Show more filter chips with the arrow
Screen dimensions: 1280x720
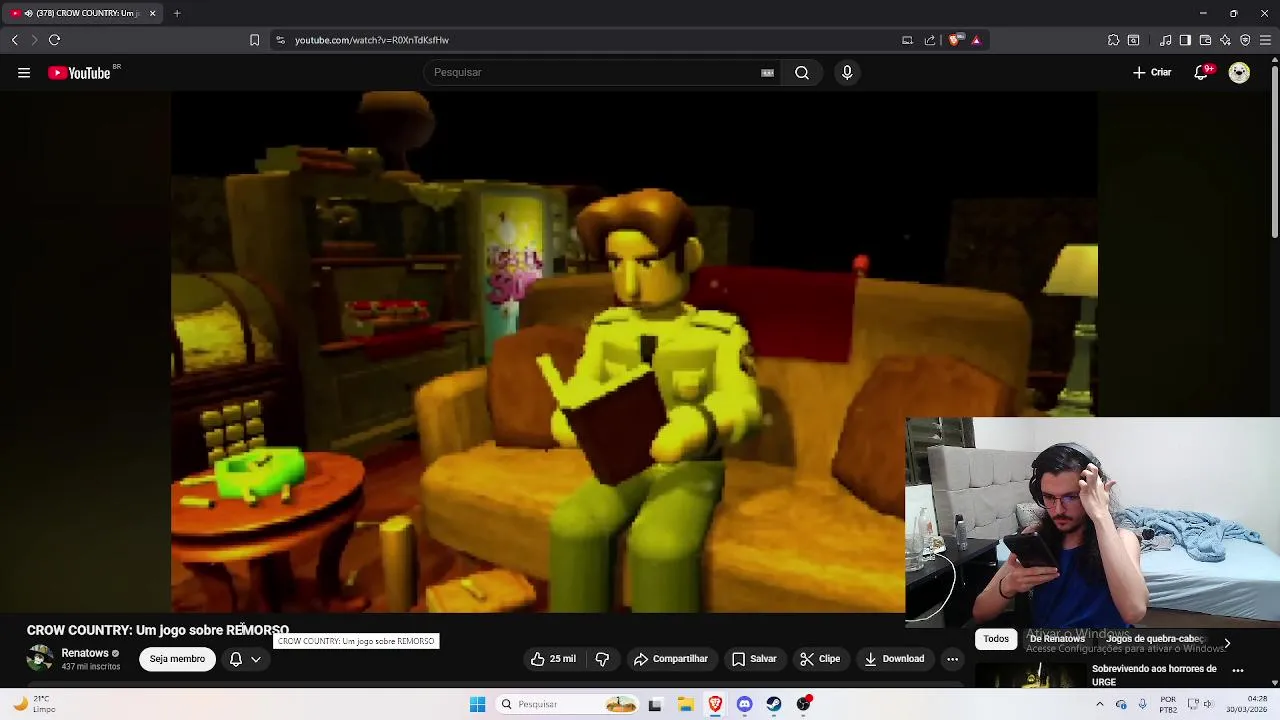click(x=1227, y=643)
